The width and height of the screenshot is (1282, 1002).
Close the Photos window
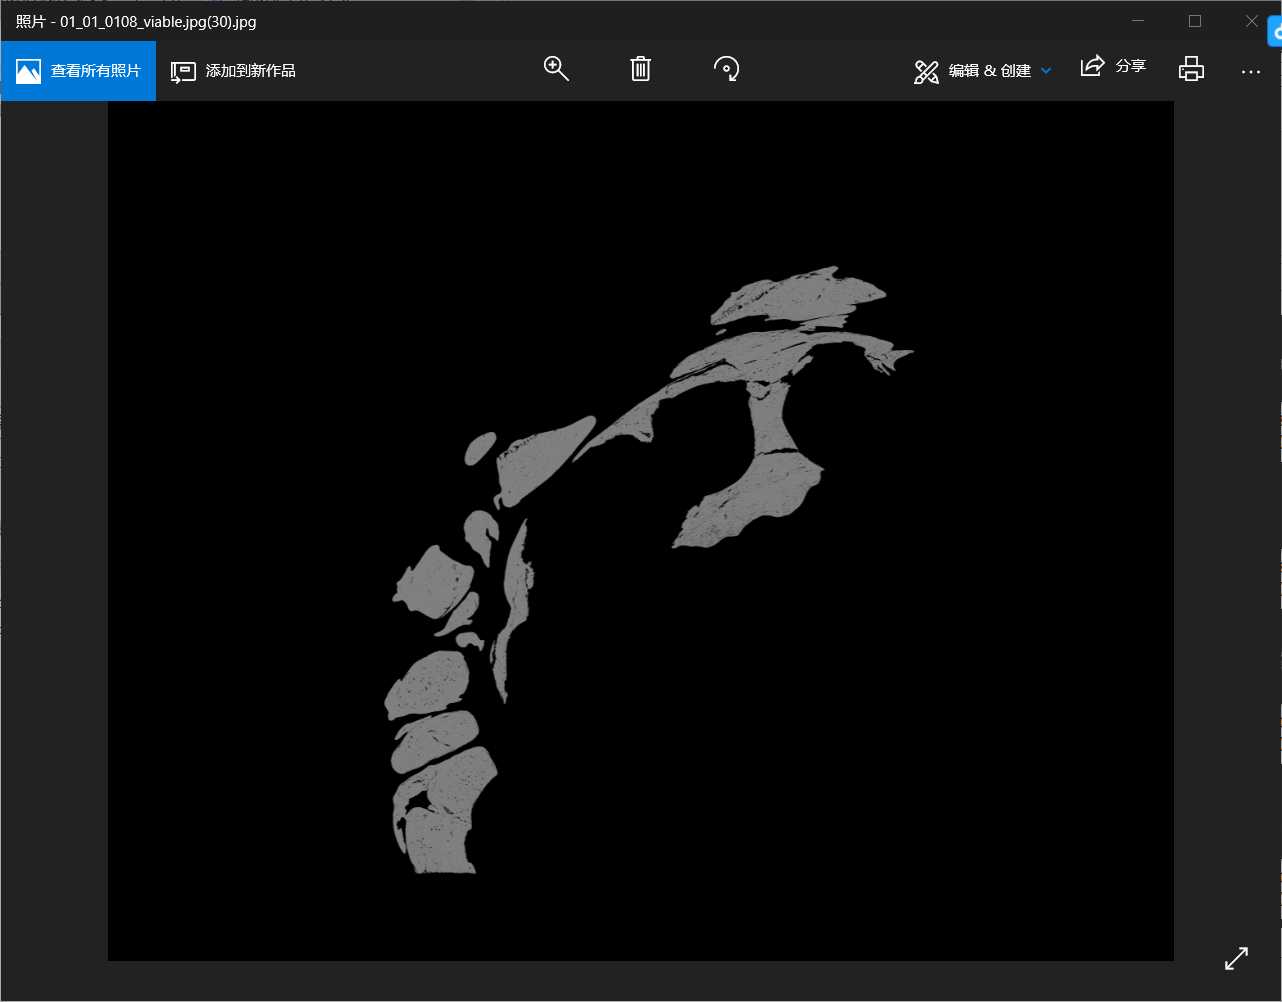coord(1252,21)
